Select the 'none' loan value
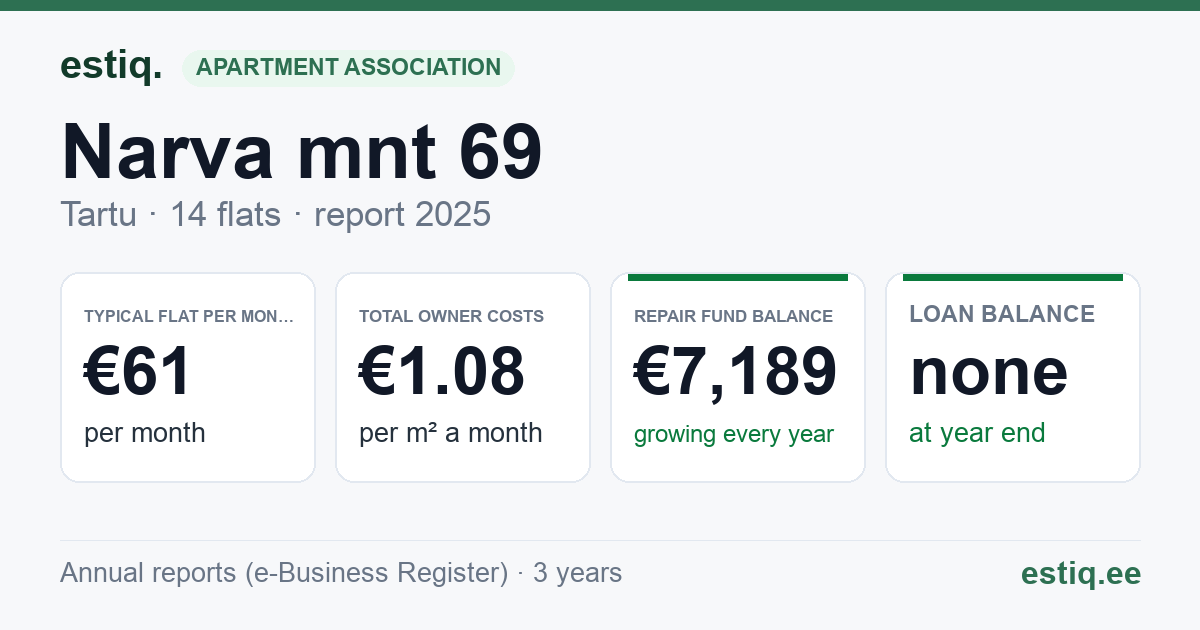This screenshot has width=1200, height=630. [x=988, y=372]
